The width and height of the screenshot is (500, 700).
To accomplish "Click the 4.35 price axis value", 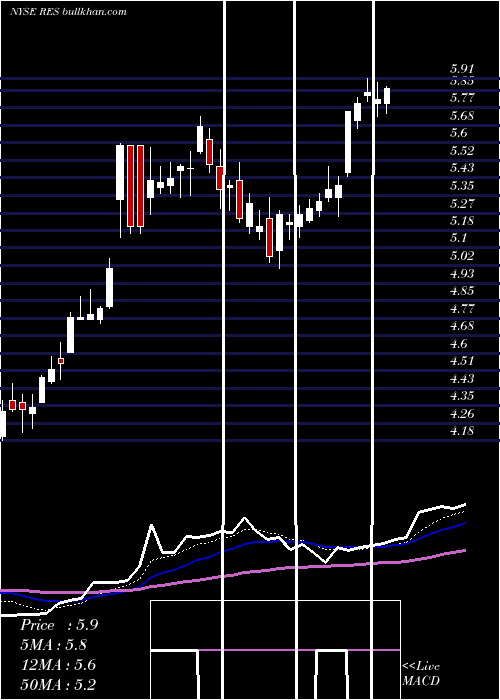I will coord(462,396).
